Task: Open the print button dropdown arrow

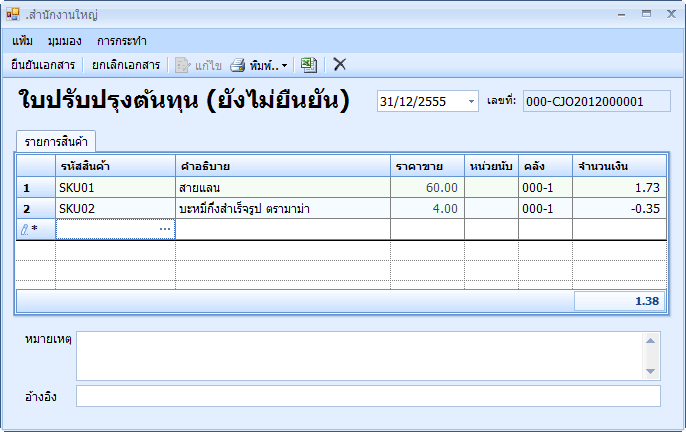Action: pos(285,65)
